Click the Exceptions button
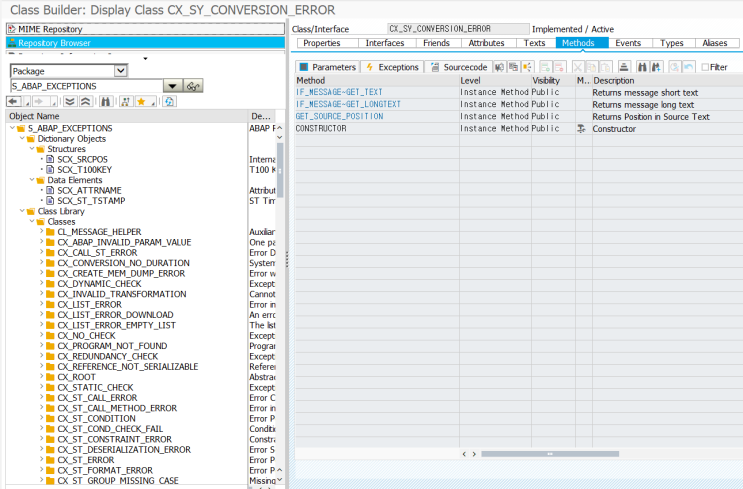This screenshot has width=743, height=489. 393,67
